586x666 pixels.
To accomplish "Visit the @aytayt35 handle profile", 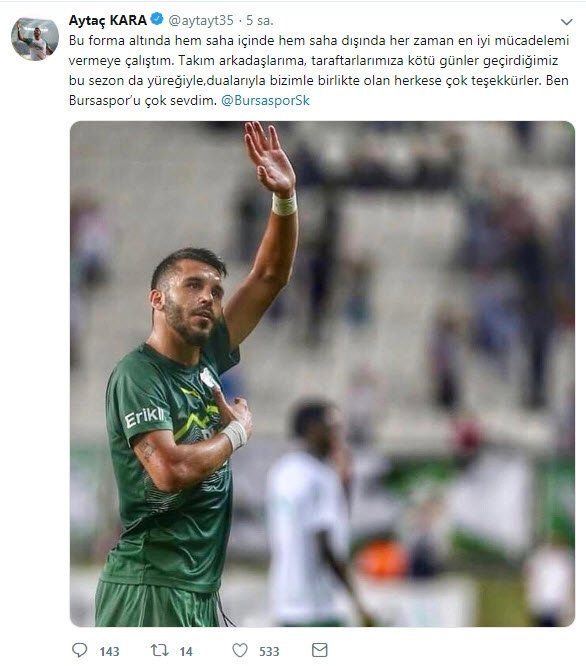I will tap(201, 20).
